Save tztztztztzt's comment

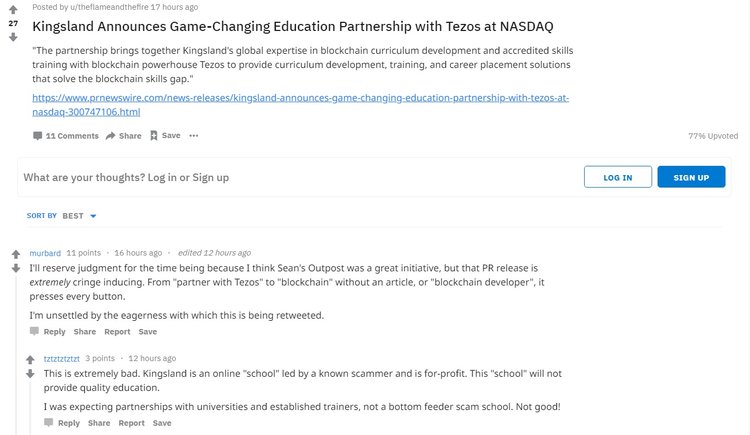tap(163, 423)
